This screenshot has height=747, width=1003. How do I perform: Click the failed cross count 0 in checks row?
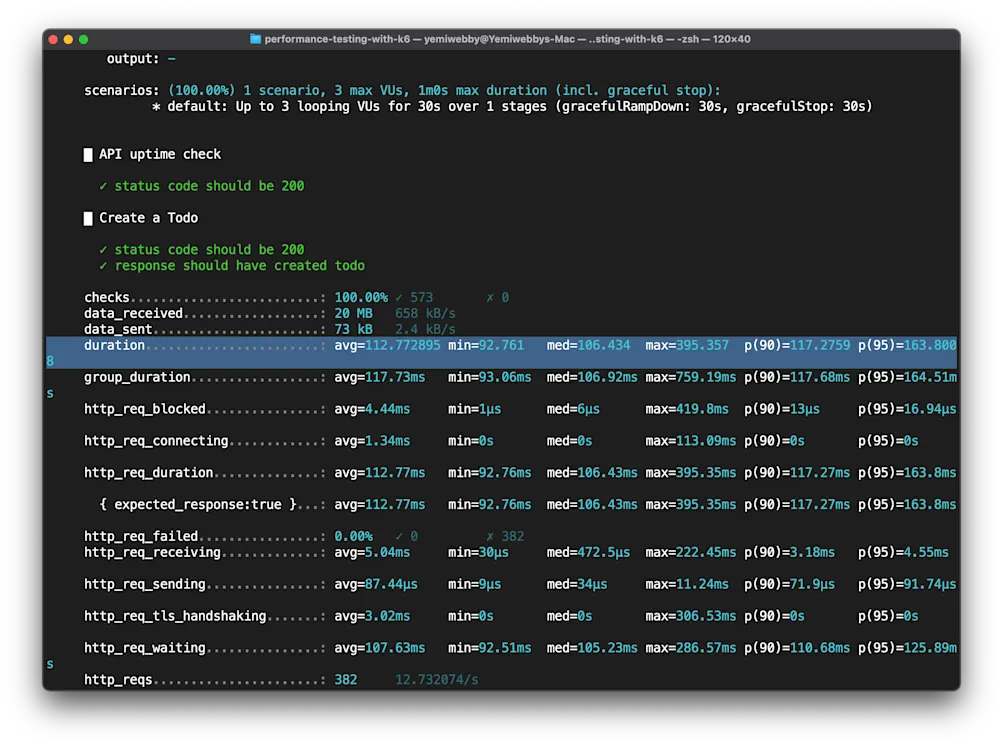[x=497, y=298]
